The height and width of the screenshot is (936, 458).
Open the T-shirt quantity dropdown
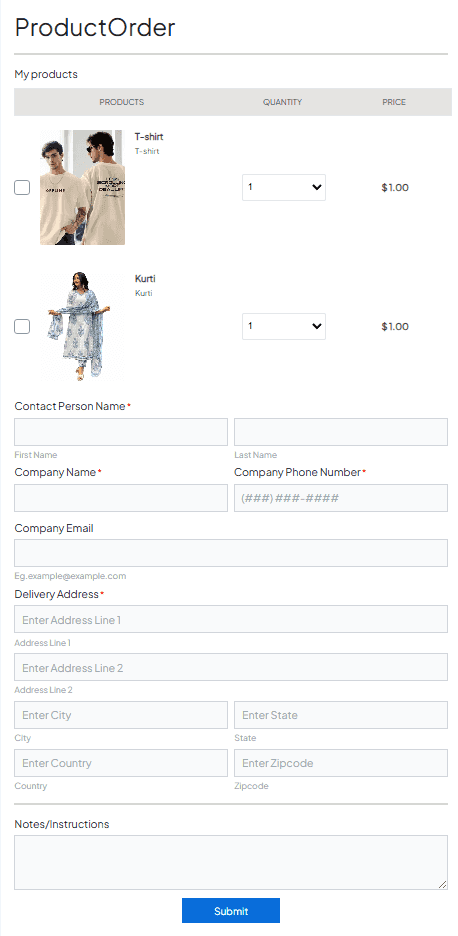tap(284, 187)
